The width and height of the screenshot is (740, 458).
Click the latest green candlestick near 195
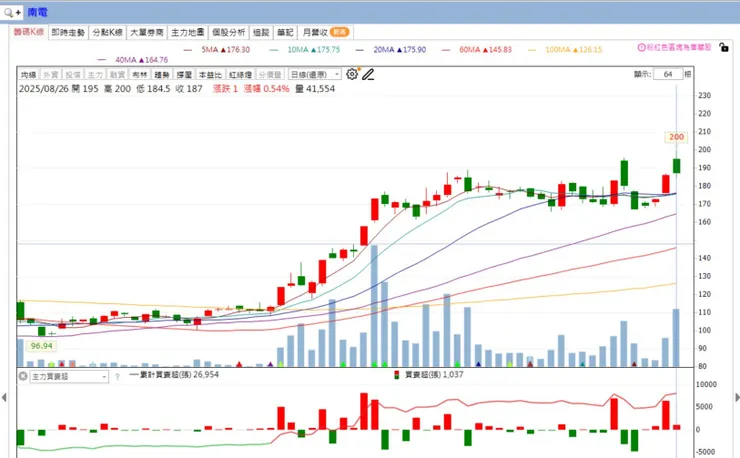676,165
